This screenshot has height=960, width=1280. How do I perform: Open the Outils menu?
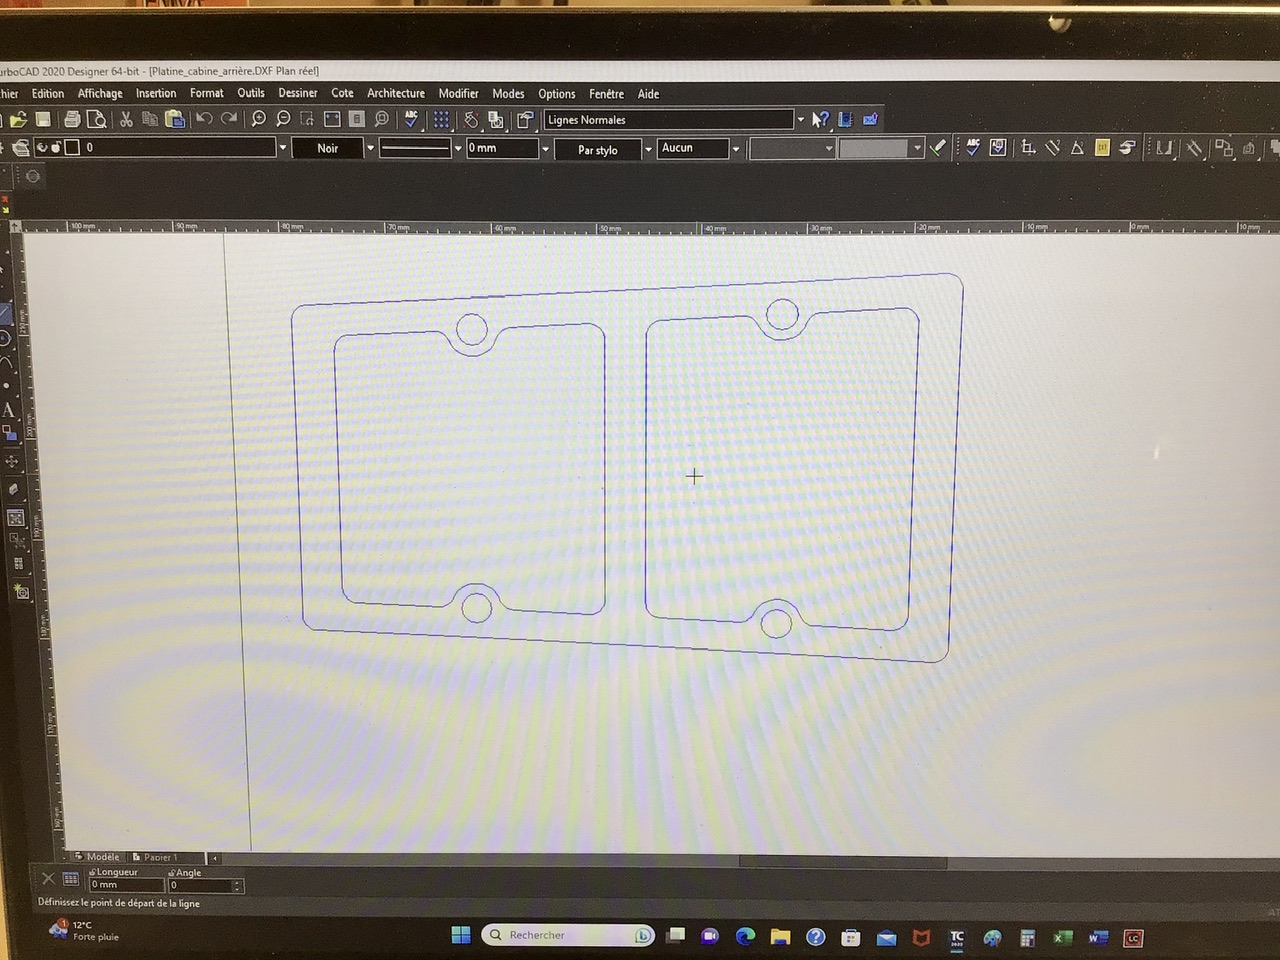coord(251,93)
